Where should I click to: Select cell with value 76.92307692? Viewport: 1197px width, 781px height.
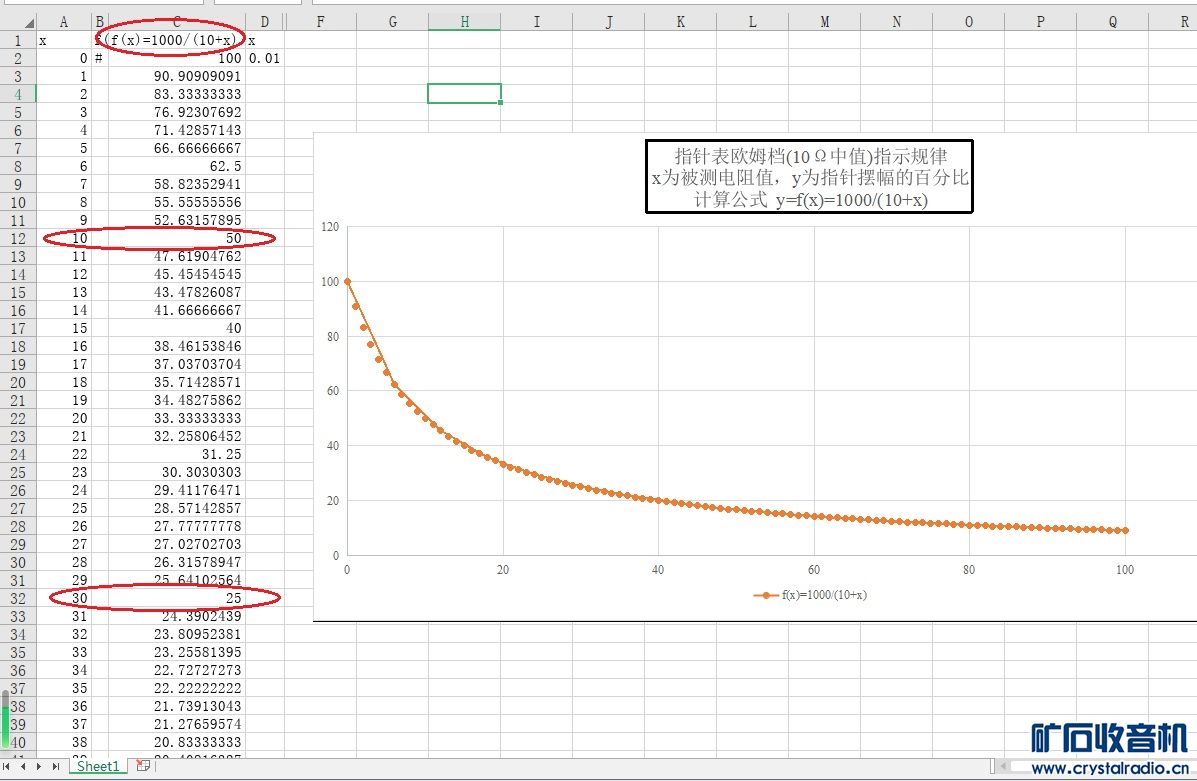pyautogui.click(x=176, y=112)
